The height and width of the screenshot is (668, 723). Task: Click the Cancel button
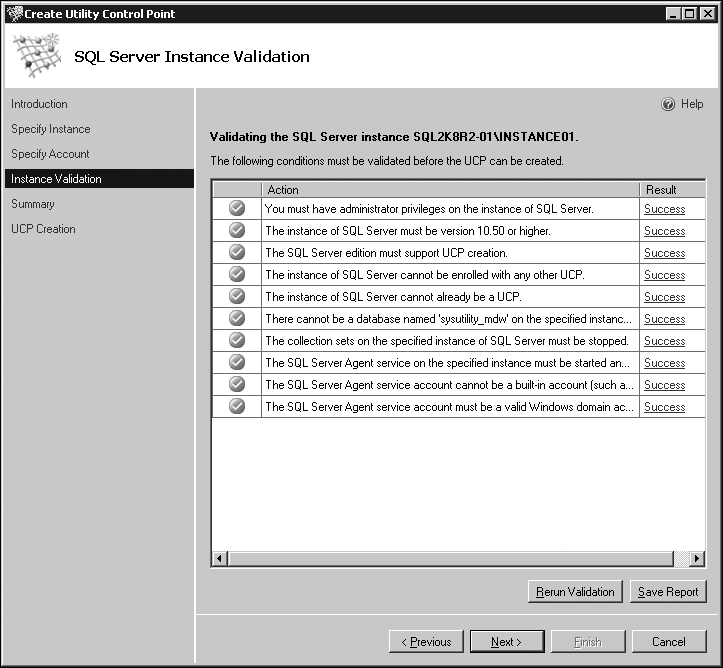click(669, 642)
